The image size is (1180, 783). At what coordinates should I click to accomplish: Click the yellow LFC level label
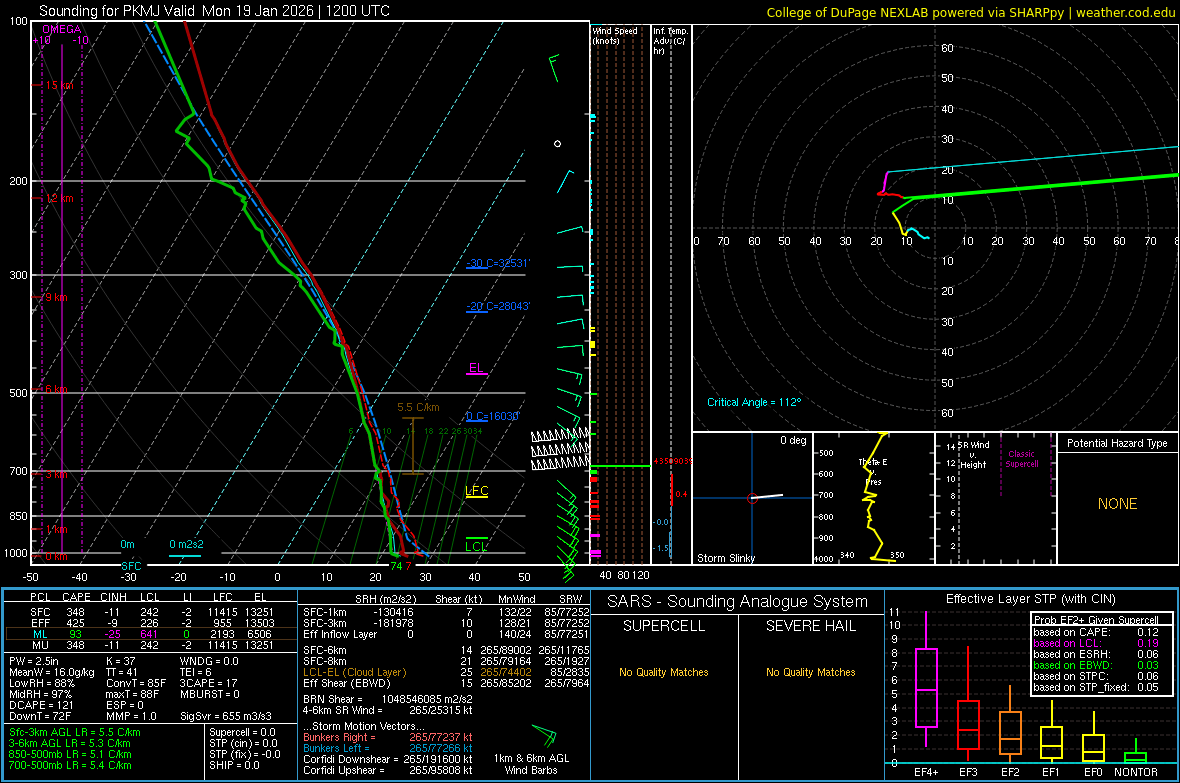tap(476, 491)
